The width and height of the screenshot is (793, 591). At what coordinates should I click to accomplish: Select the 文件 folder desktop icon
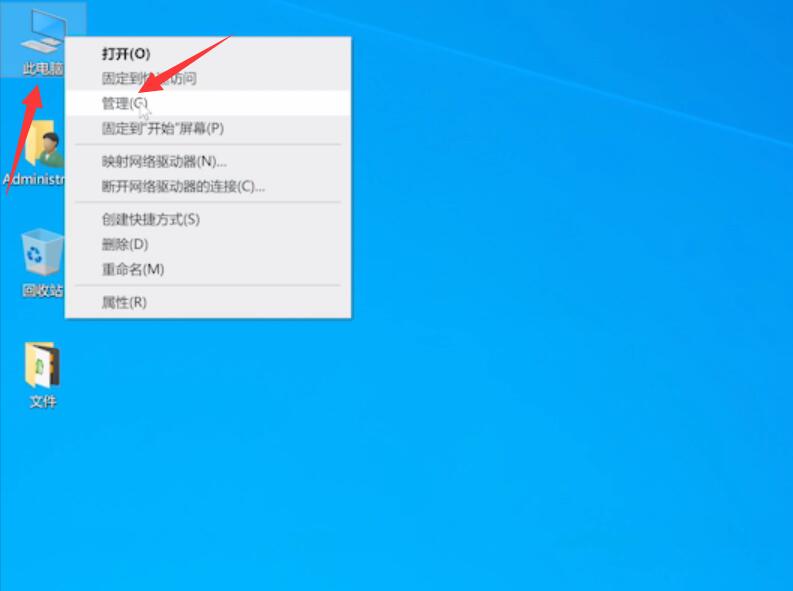click(42, 376)
